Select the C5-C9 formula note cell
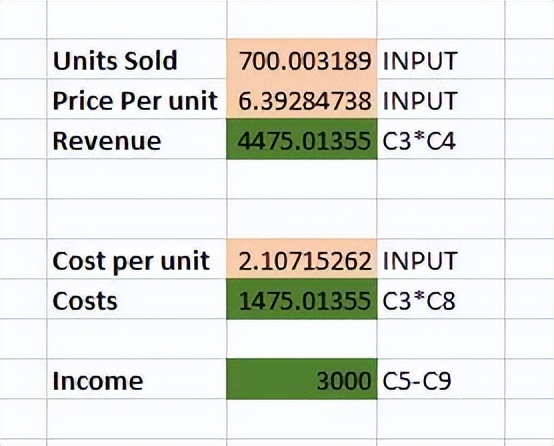This screenshot has height=446, width=554. point(441,379)
